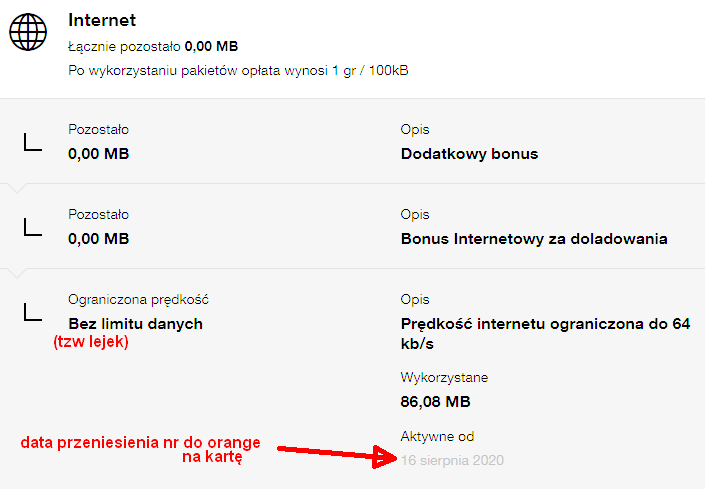Click the Bez limitu danych label
Screen dimensions: 705x489
coord(135,324)
